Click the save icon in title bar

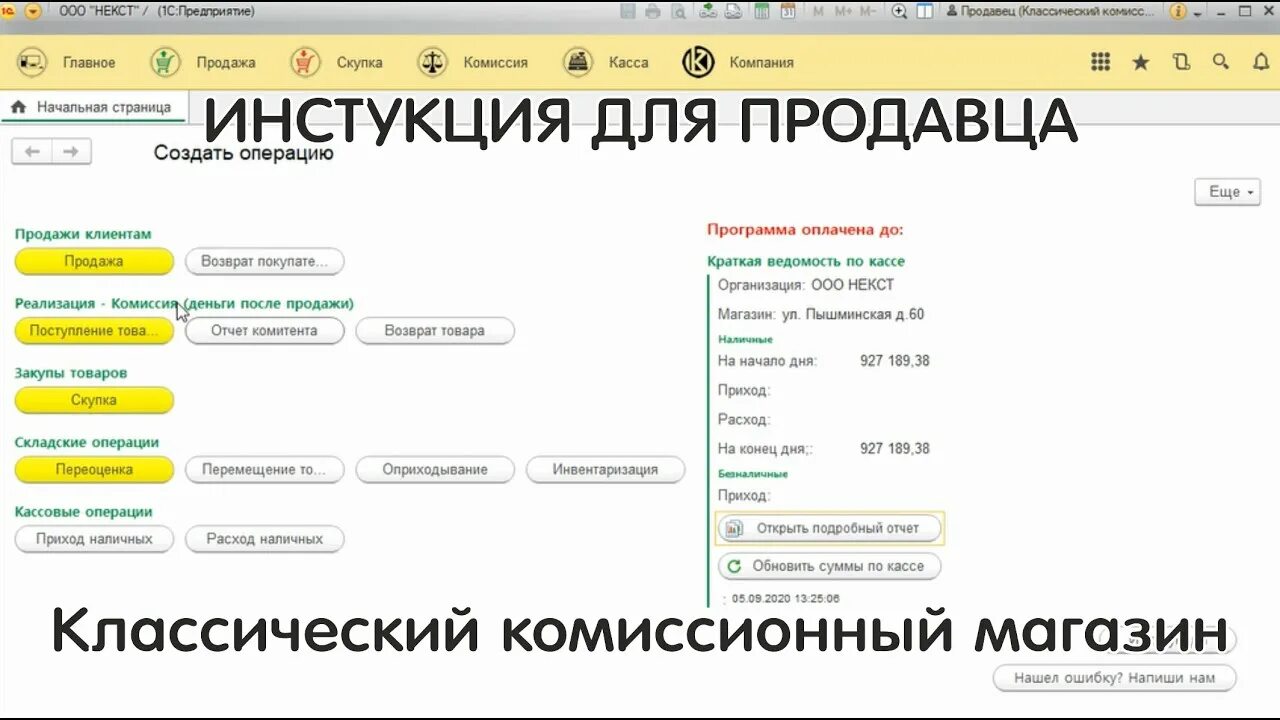coord(626,11)
